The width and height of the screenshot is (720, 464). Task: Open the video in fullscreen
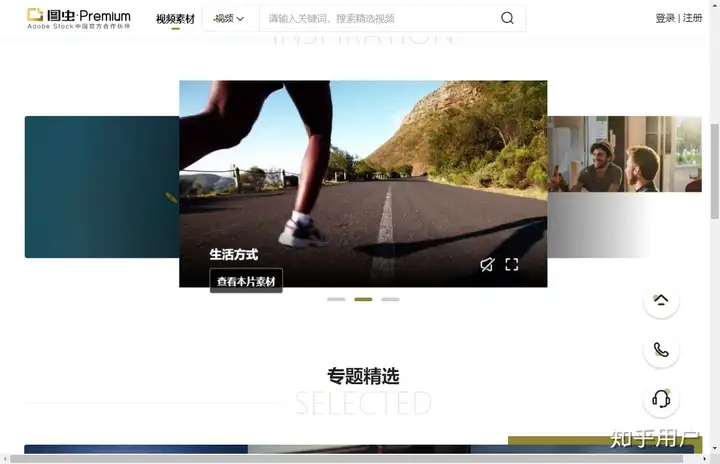(x=512, y=265)
